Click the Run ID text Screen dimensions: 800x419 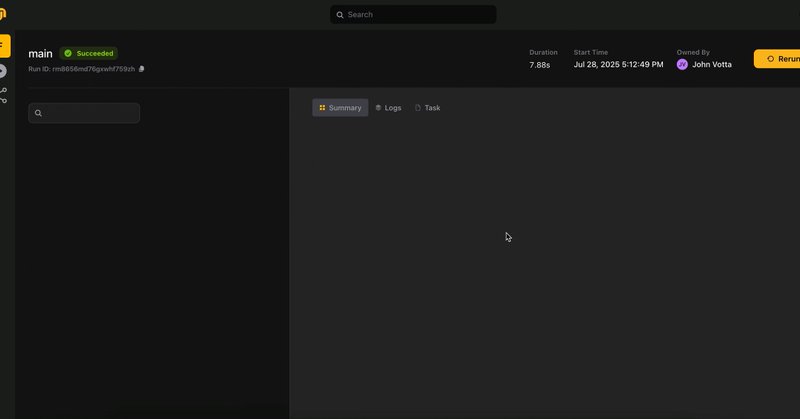point(82,69)
